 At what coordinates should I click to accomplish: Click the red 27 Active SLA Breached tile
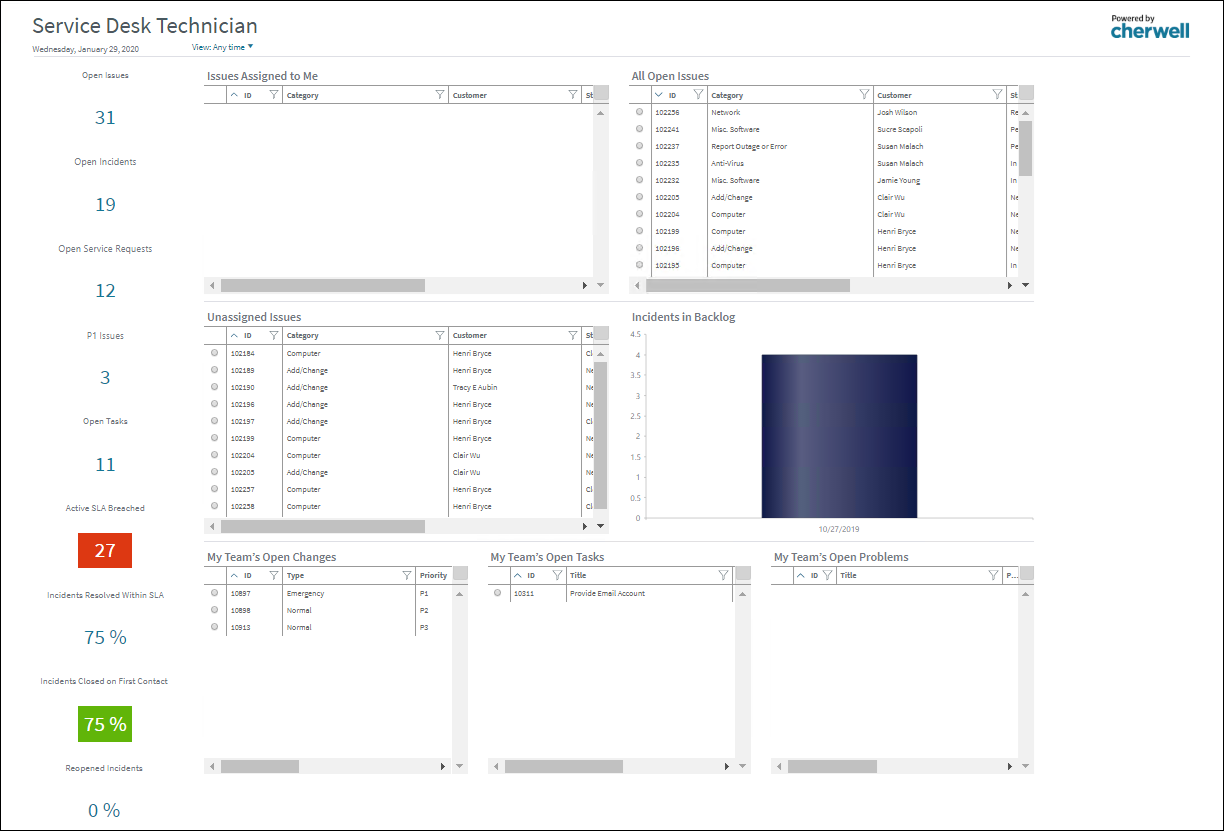(104, 550)
